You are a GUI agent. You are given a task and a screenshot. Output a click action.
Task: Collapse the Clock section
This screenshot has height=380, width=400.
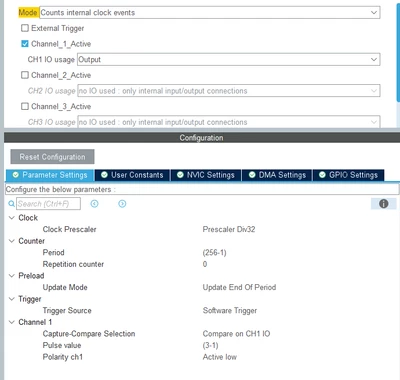(x=12, y=218)
